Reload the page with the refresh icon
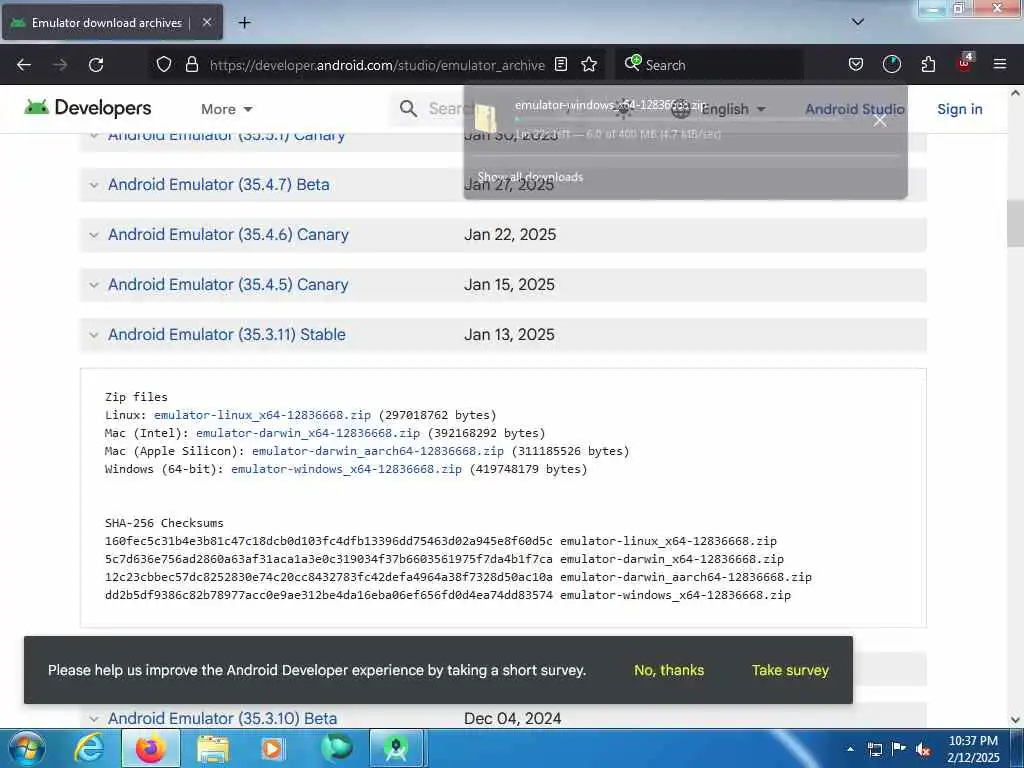The height and width of the screenshot is (768, 1024). click(x=96, y=65)
